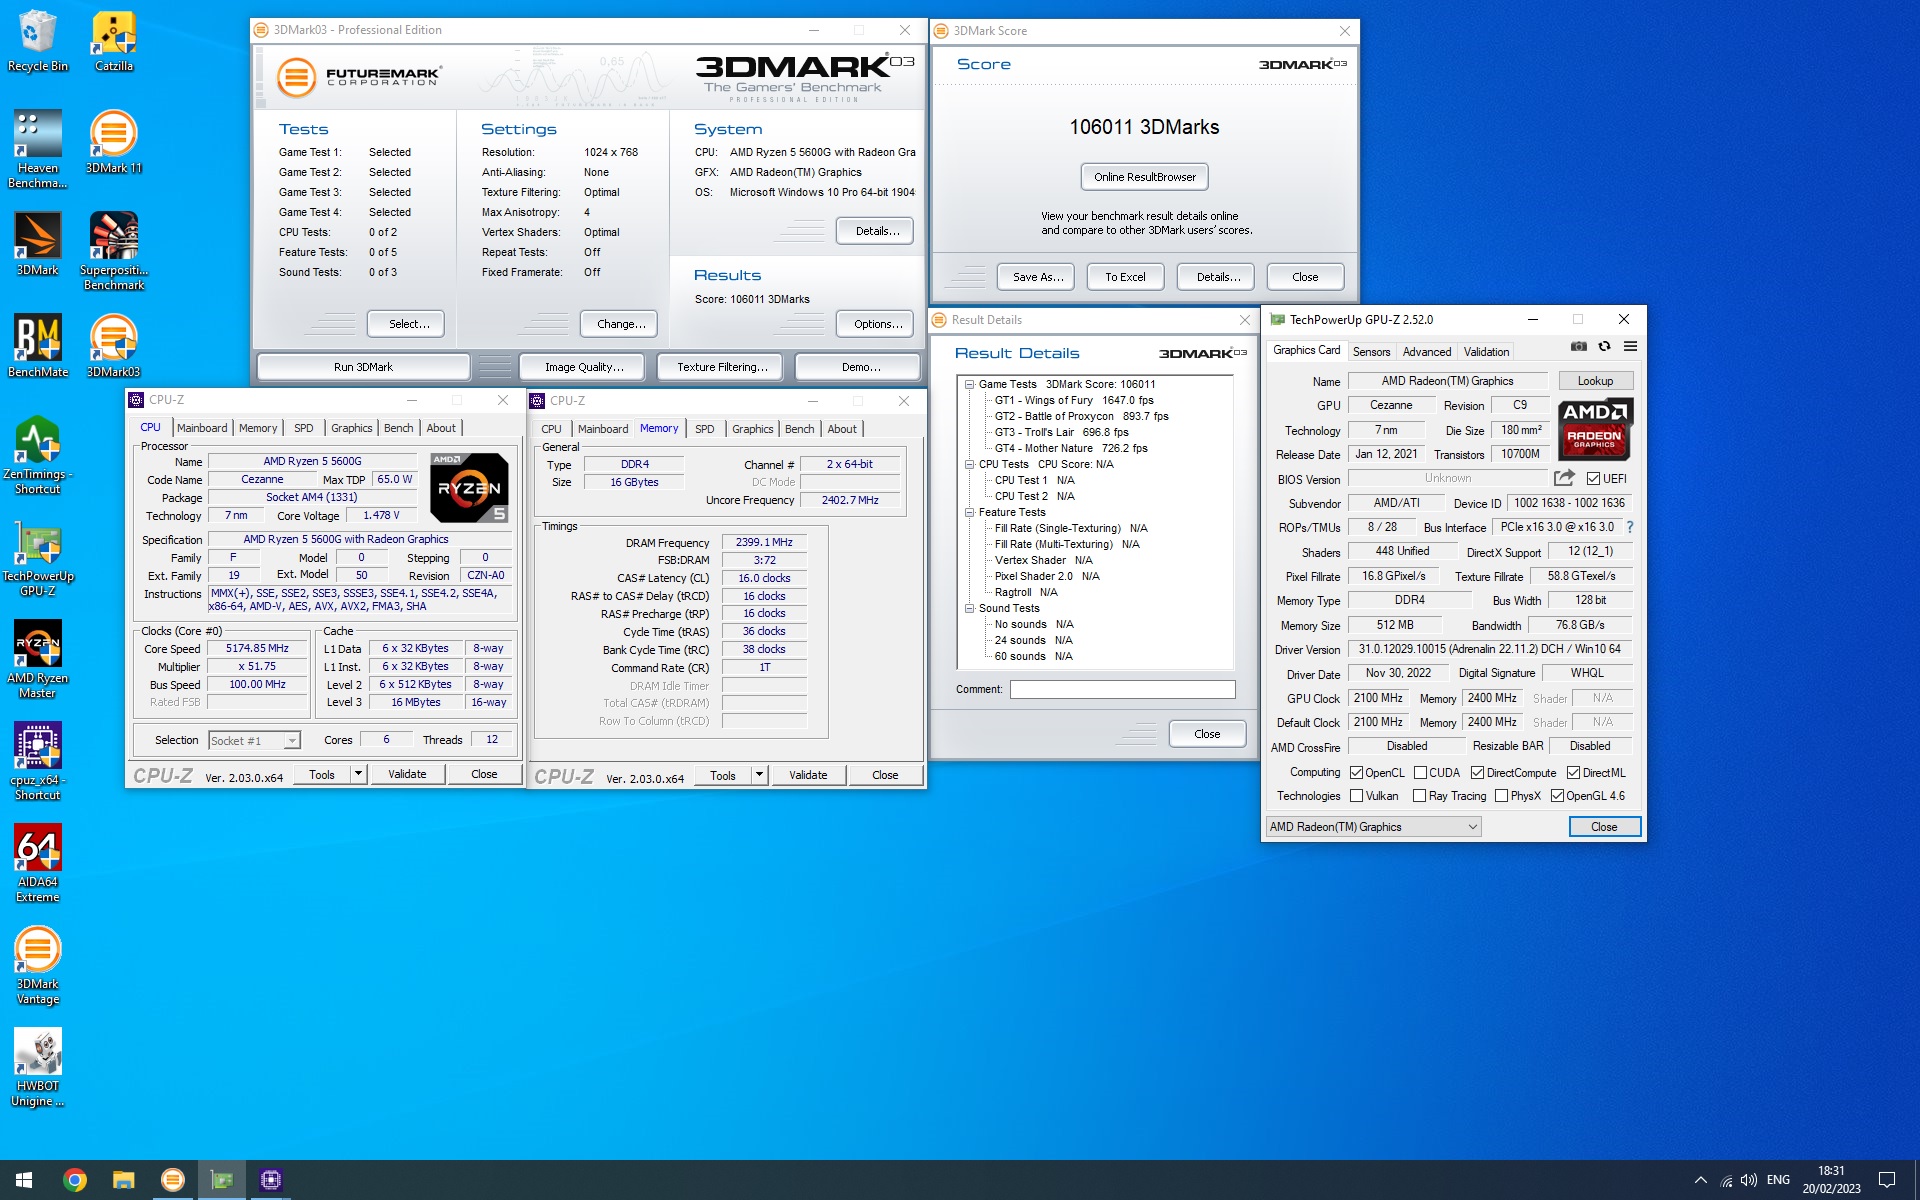Open the GPU-Z hamburger menu

(x=1630, y=347)
